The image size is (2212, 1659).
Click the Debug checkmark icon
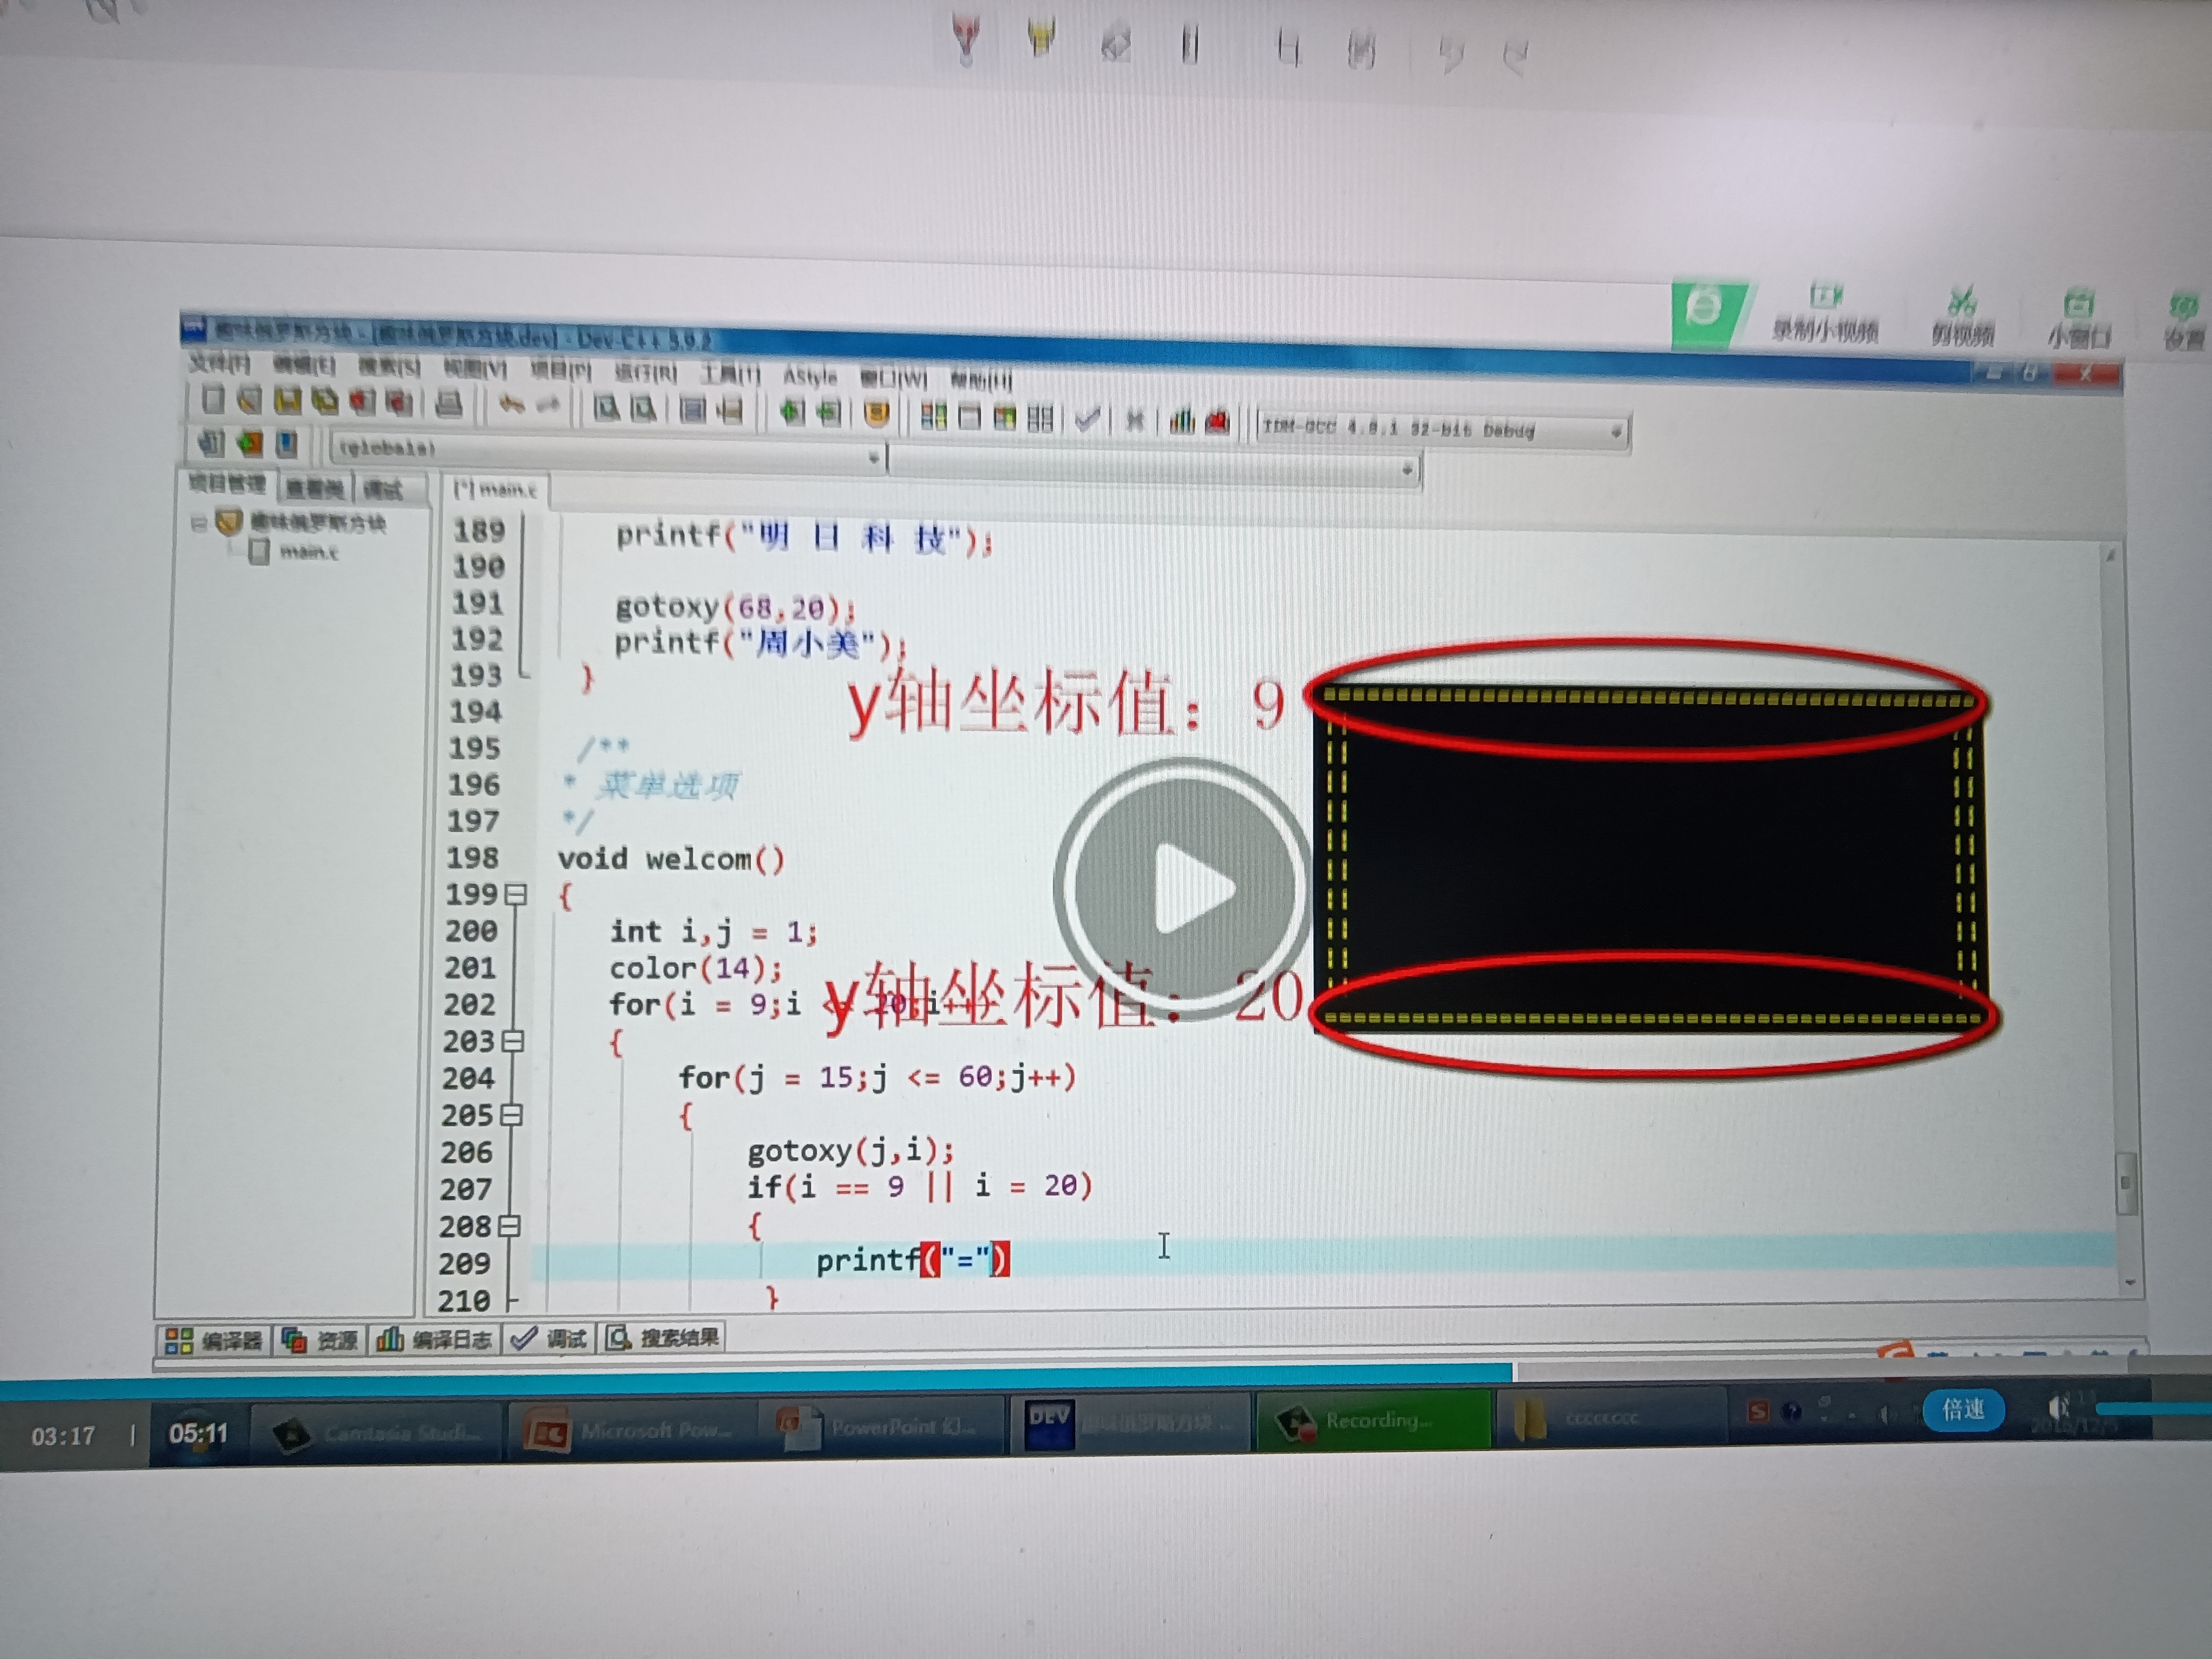1087,419
